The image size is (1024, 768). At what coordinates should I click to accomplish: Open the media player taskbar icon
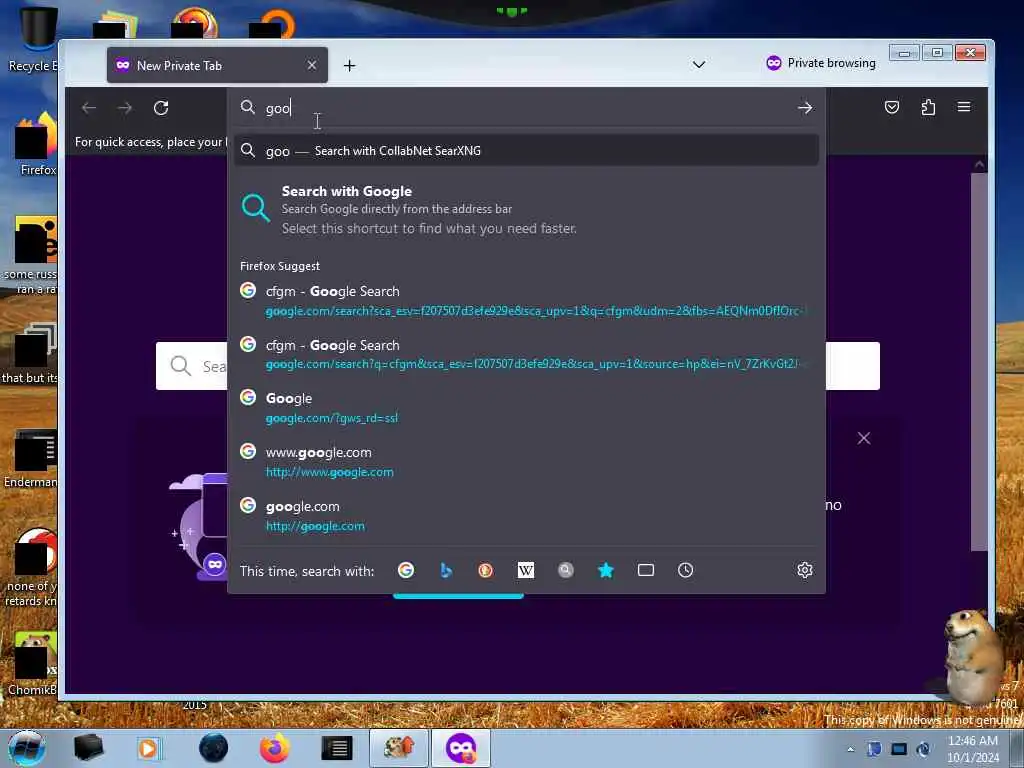coord(148,748)
